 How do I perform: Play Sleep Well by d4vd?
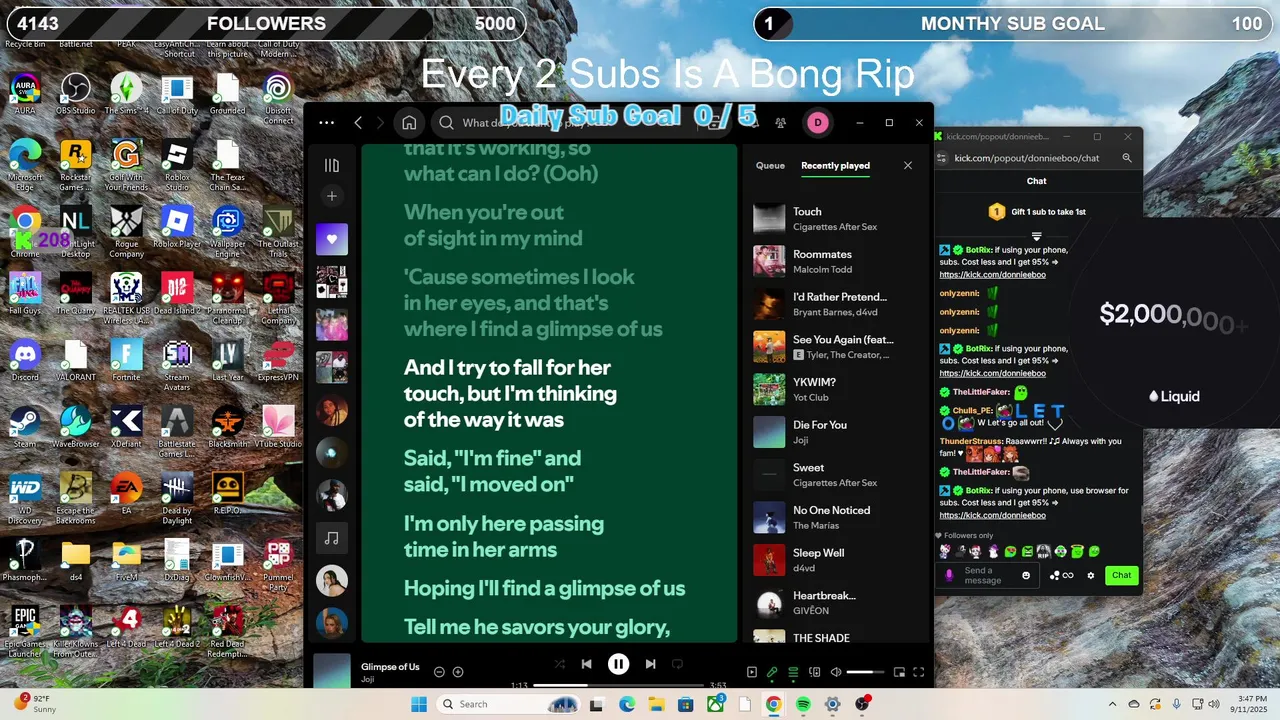pos(838,560)
